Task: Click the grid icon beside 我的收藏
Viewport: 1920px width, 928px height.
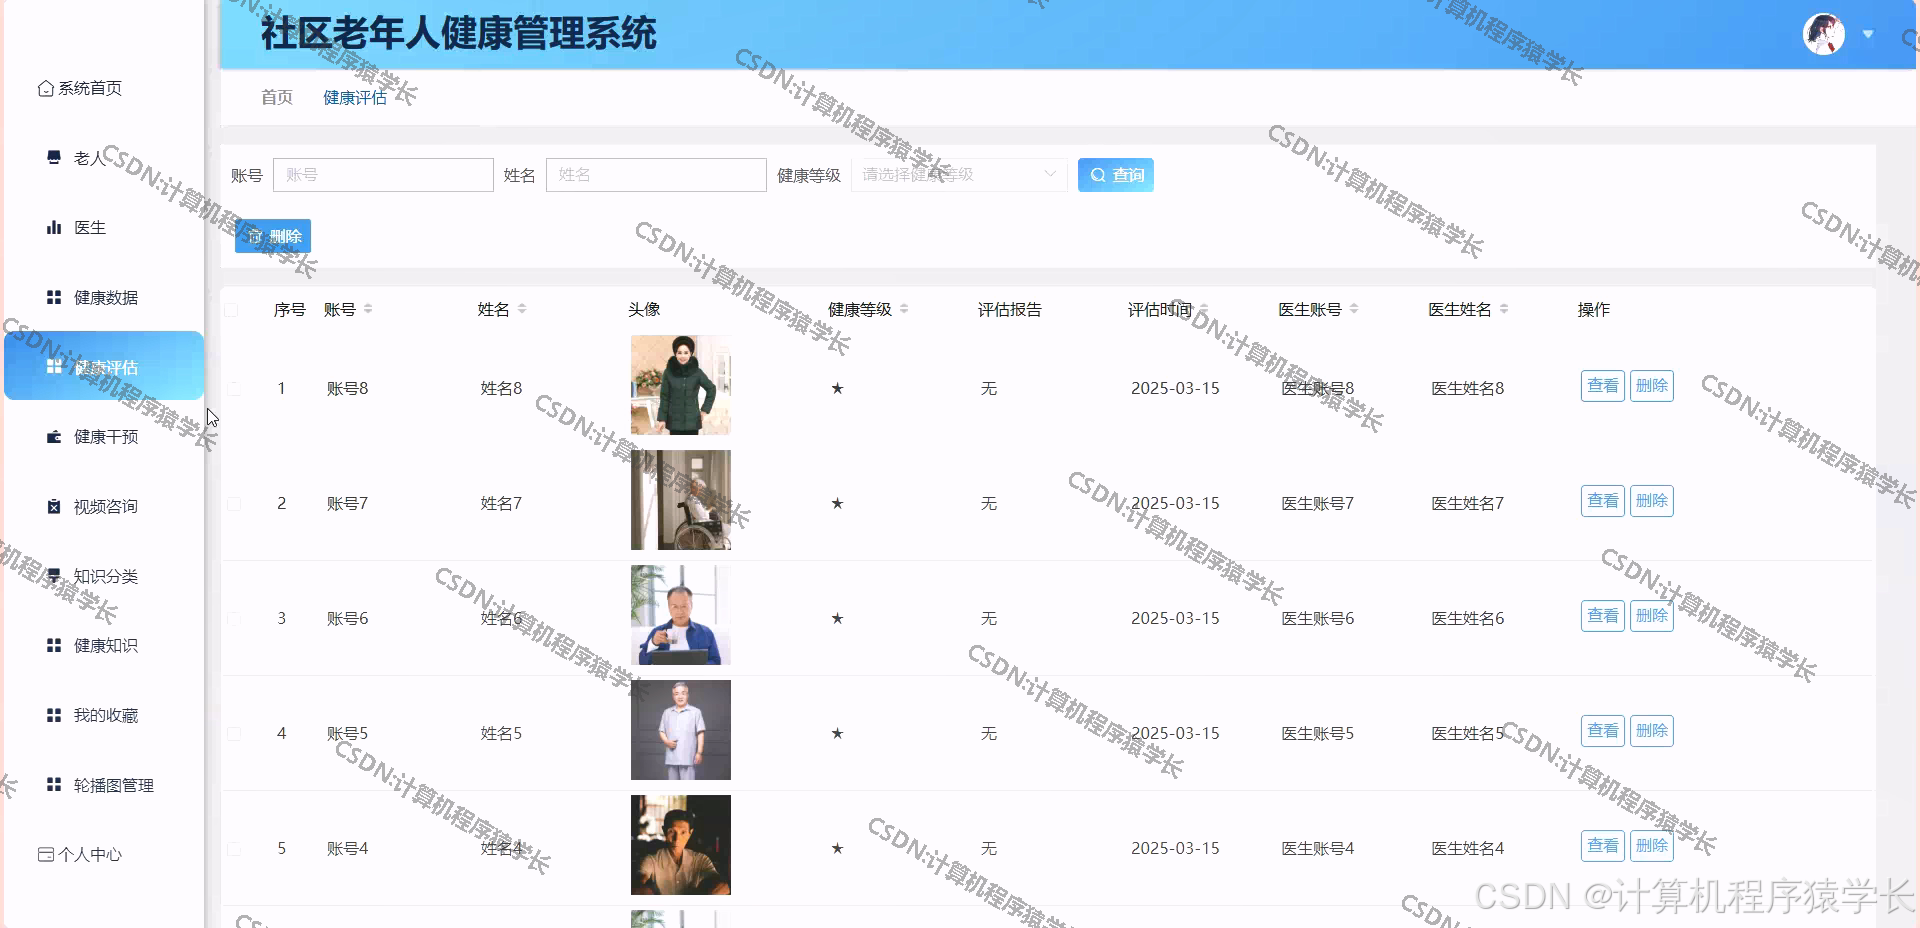Action: click(x=54, y=715)
